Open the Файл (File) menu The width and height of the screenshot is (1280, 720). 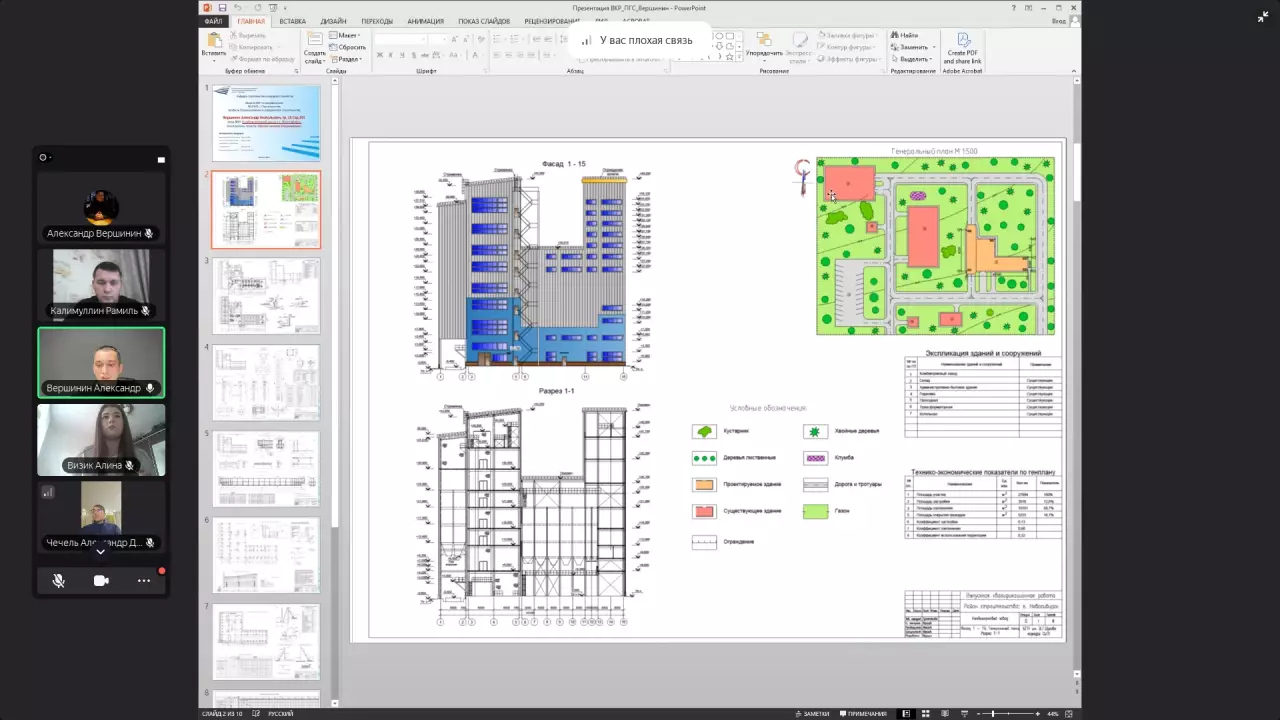click(213, 21)
